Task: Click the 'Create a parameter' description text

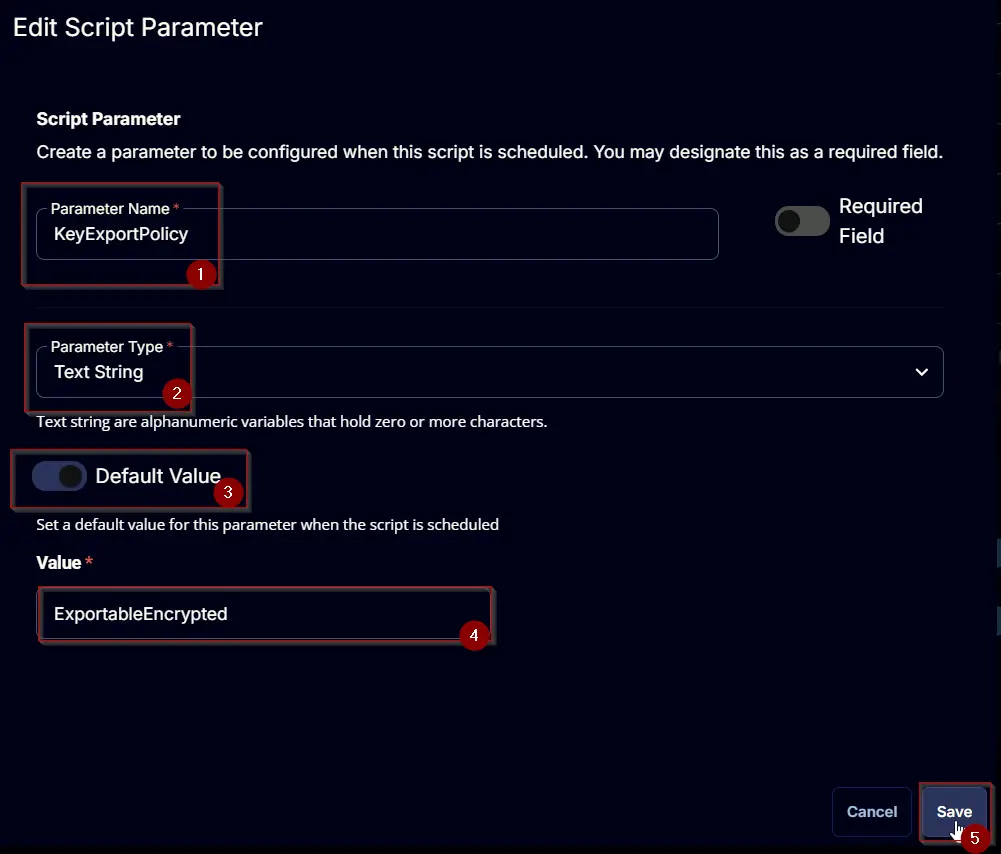Action: 490,152
